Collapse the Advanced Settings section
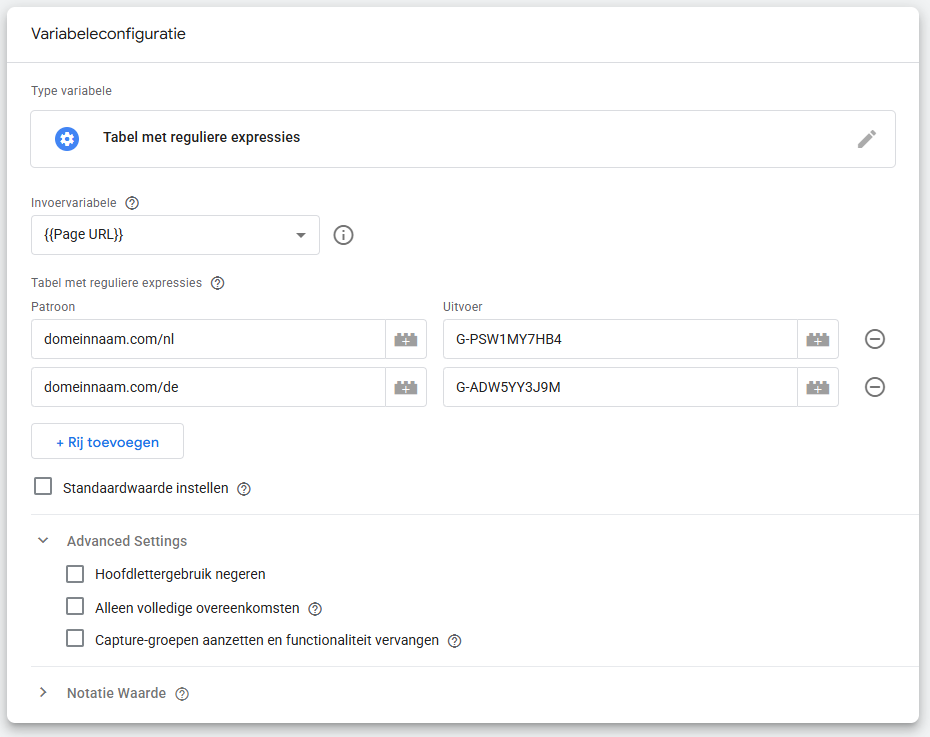Screen dimensions: 930x737 click(43, 541)
